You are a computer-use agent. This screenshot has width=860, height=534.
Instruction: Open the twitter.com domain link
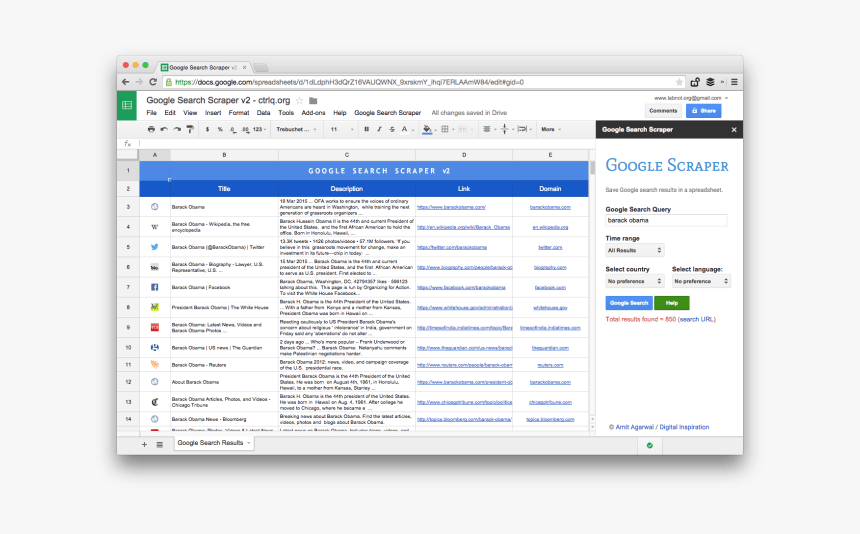pos(550,247)
